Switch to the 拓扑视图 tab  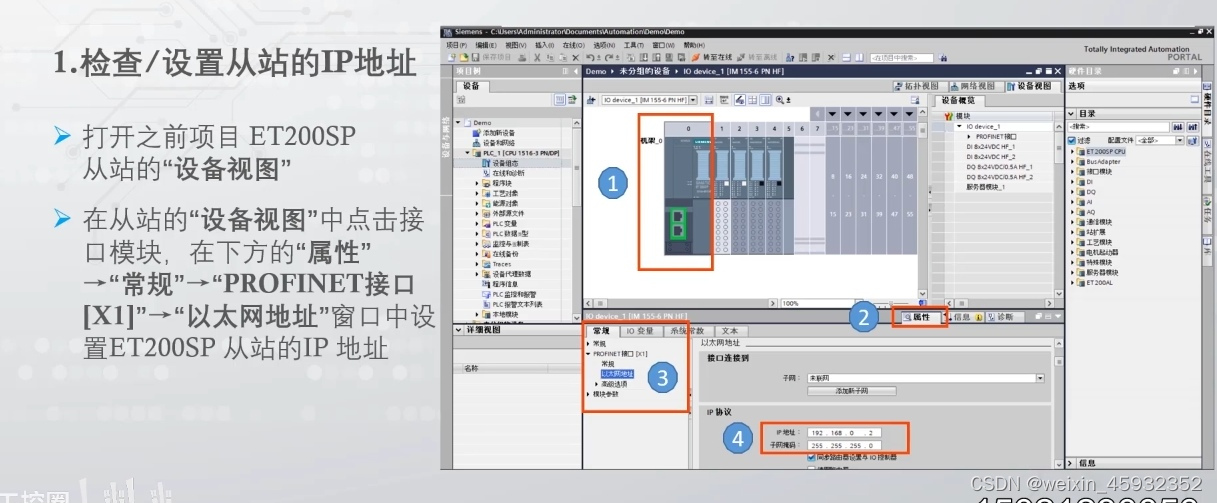tap(919, 86)
